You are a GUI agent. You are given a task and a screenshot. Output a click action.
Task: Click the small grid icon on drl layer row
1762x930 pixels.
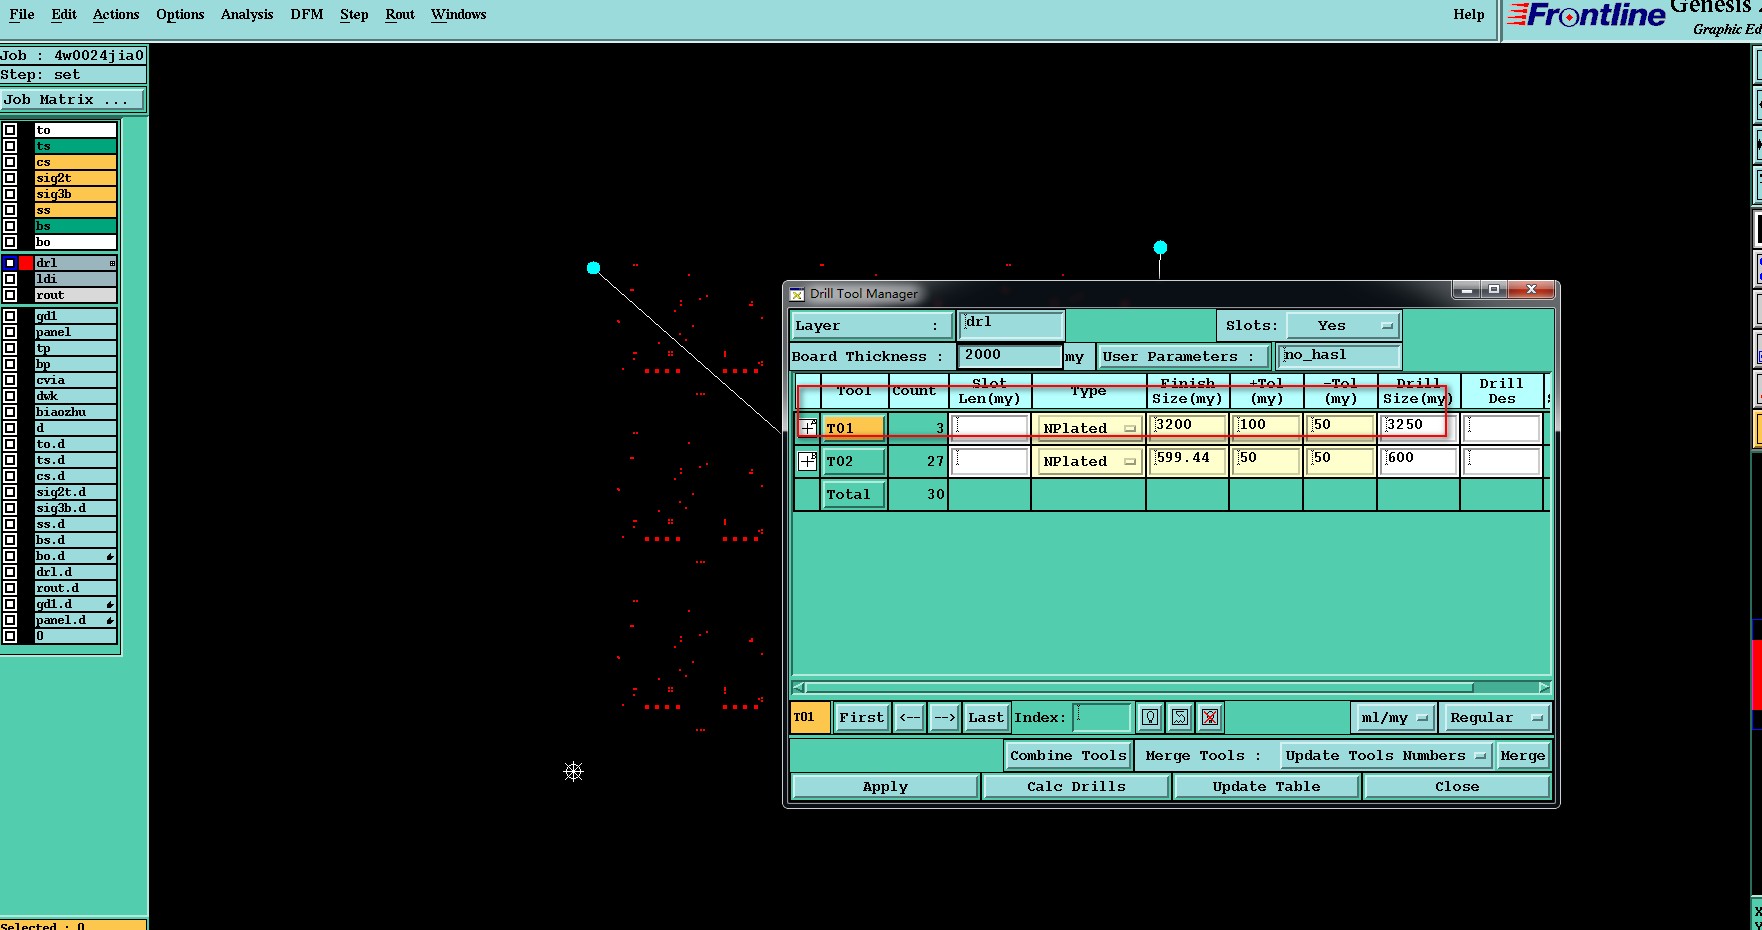(x=112, y=263)
